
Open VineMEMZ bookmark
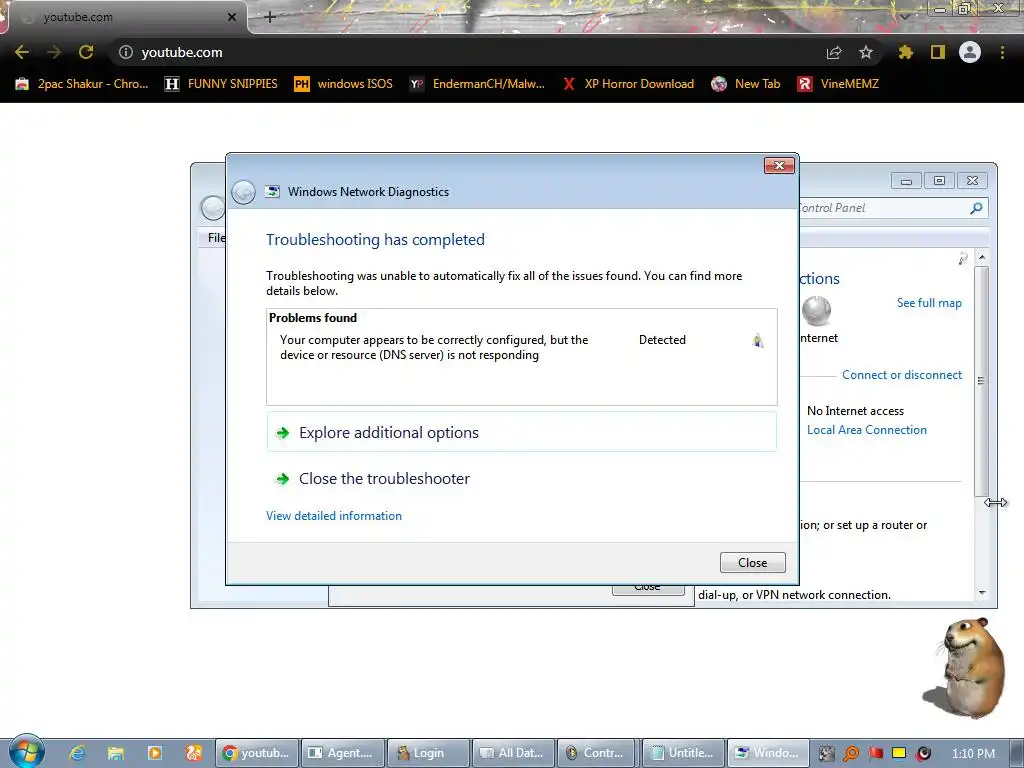(839, 84)
